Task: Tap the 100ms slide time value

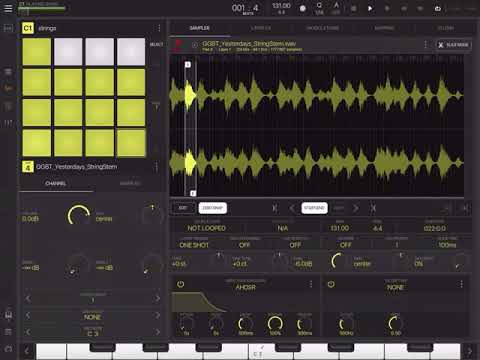Action: point(447,243)
